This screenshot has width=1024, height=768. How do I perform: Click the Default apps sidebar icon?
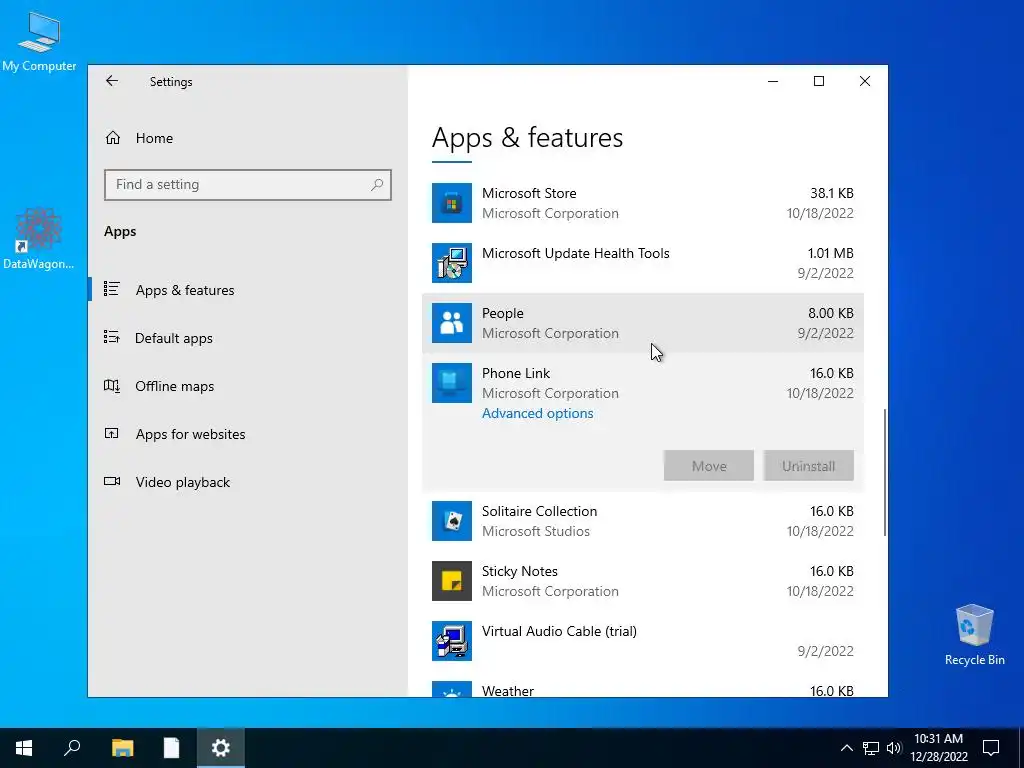coord(112,337)
